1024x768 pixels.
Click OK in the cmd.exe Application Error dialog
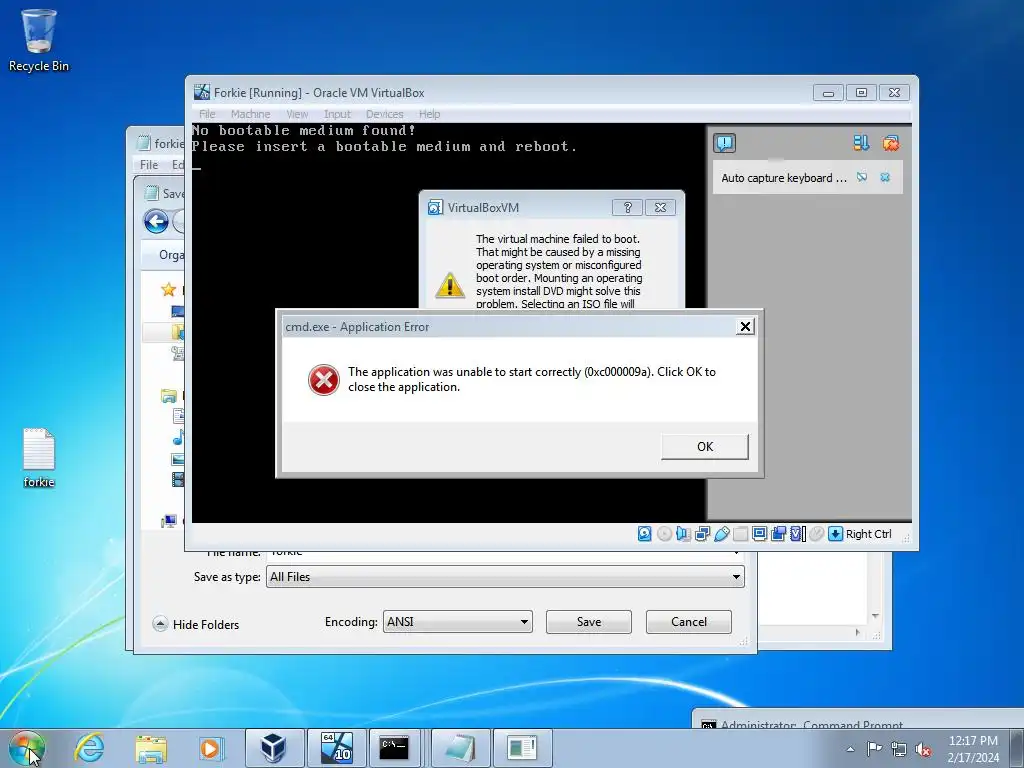[x=705, y=447]
